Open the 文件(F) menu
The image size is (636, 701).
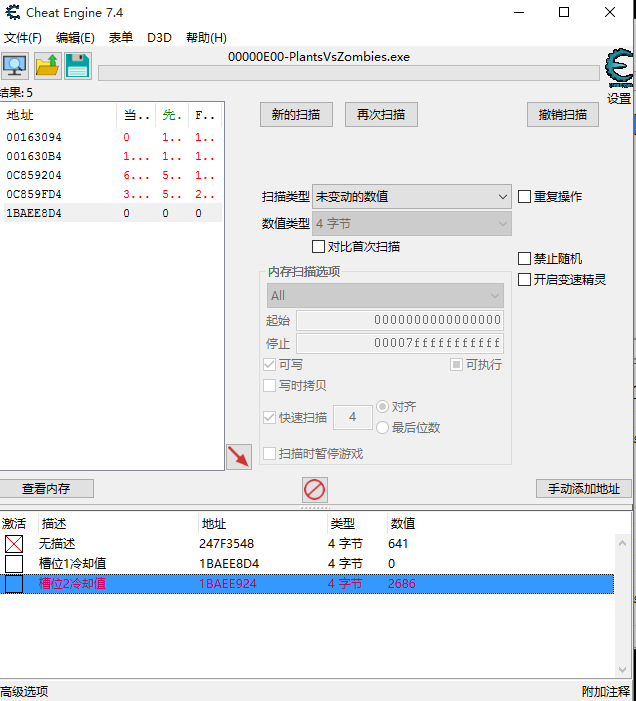(x=23, y=38)
